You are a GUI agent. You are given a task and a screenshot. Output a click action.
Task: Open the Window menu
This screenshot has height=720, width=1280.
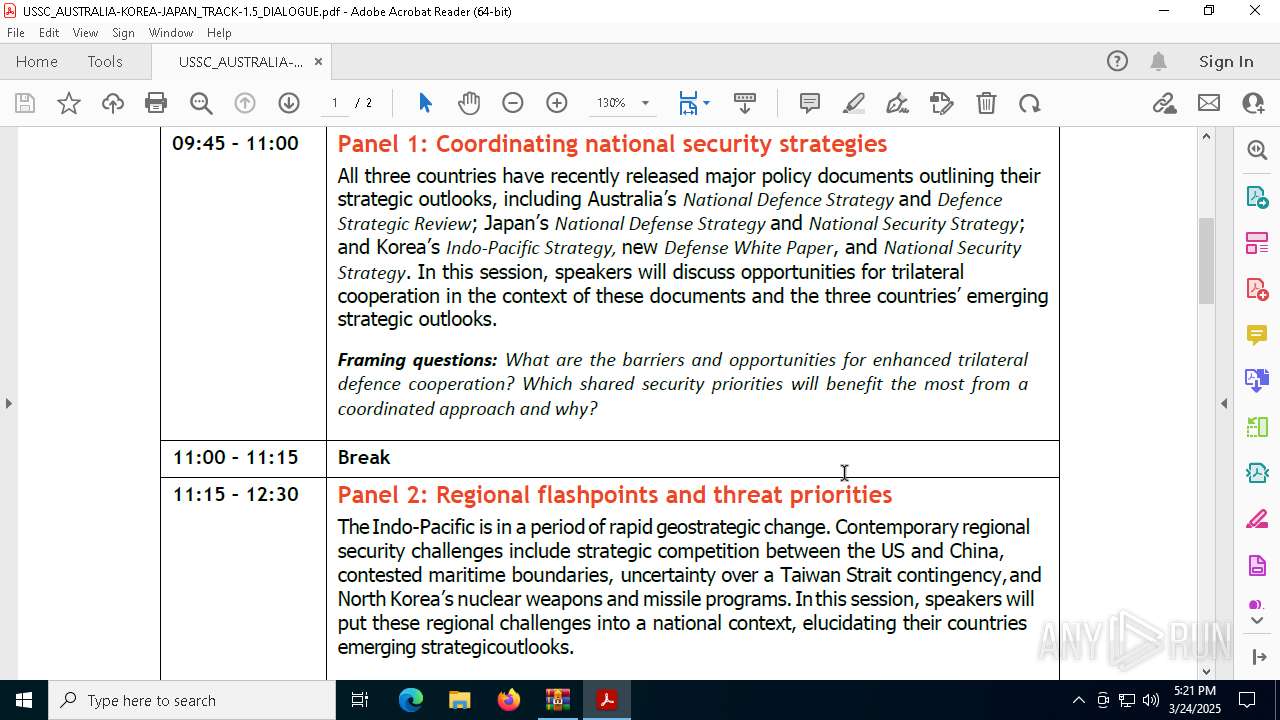point(171,33)
